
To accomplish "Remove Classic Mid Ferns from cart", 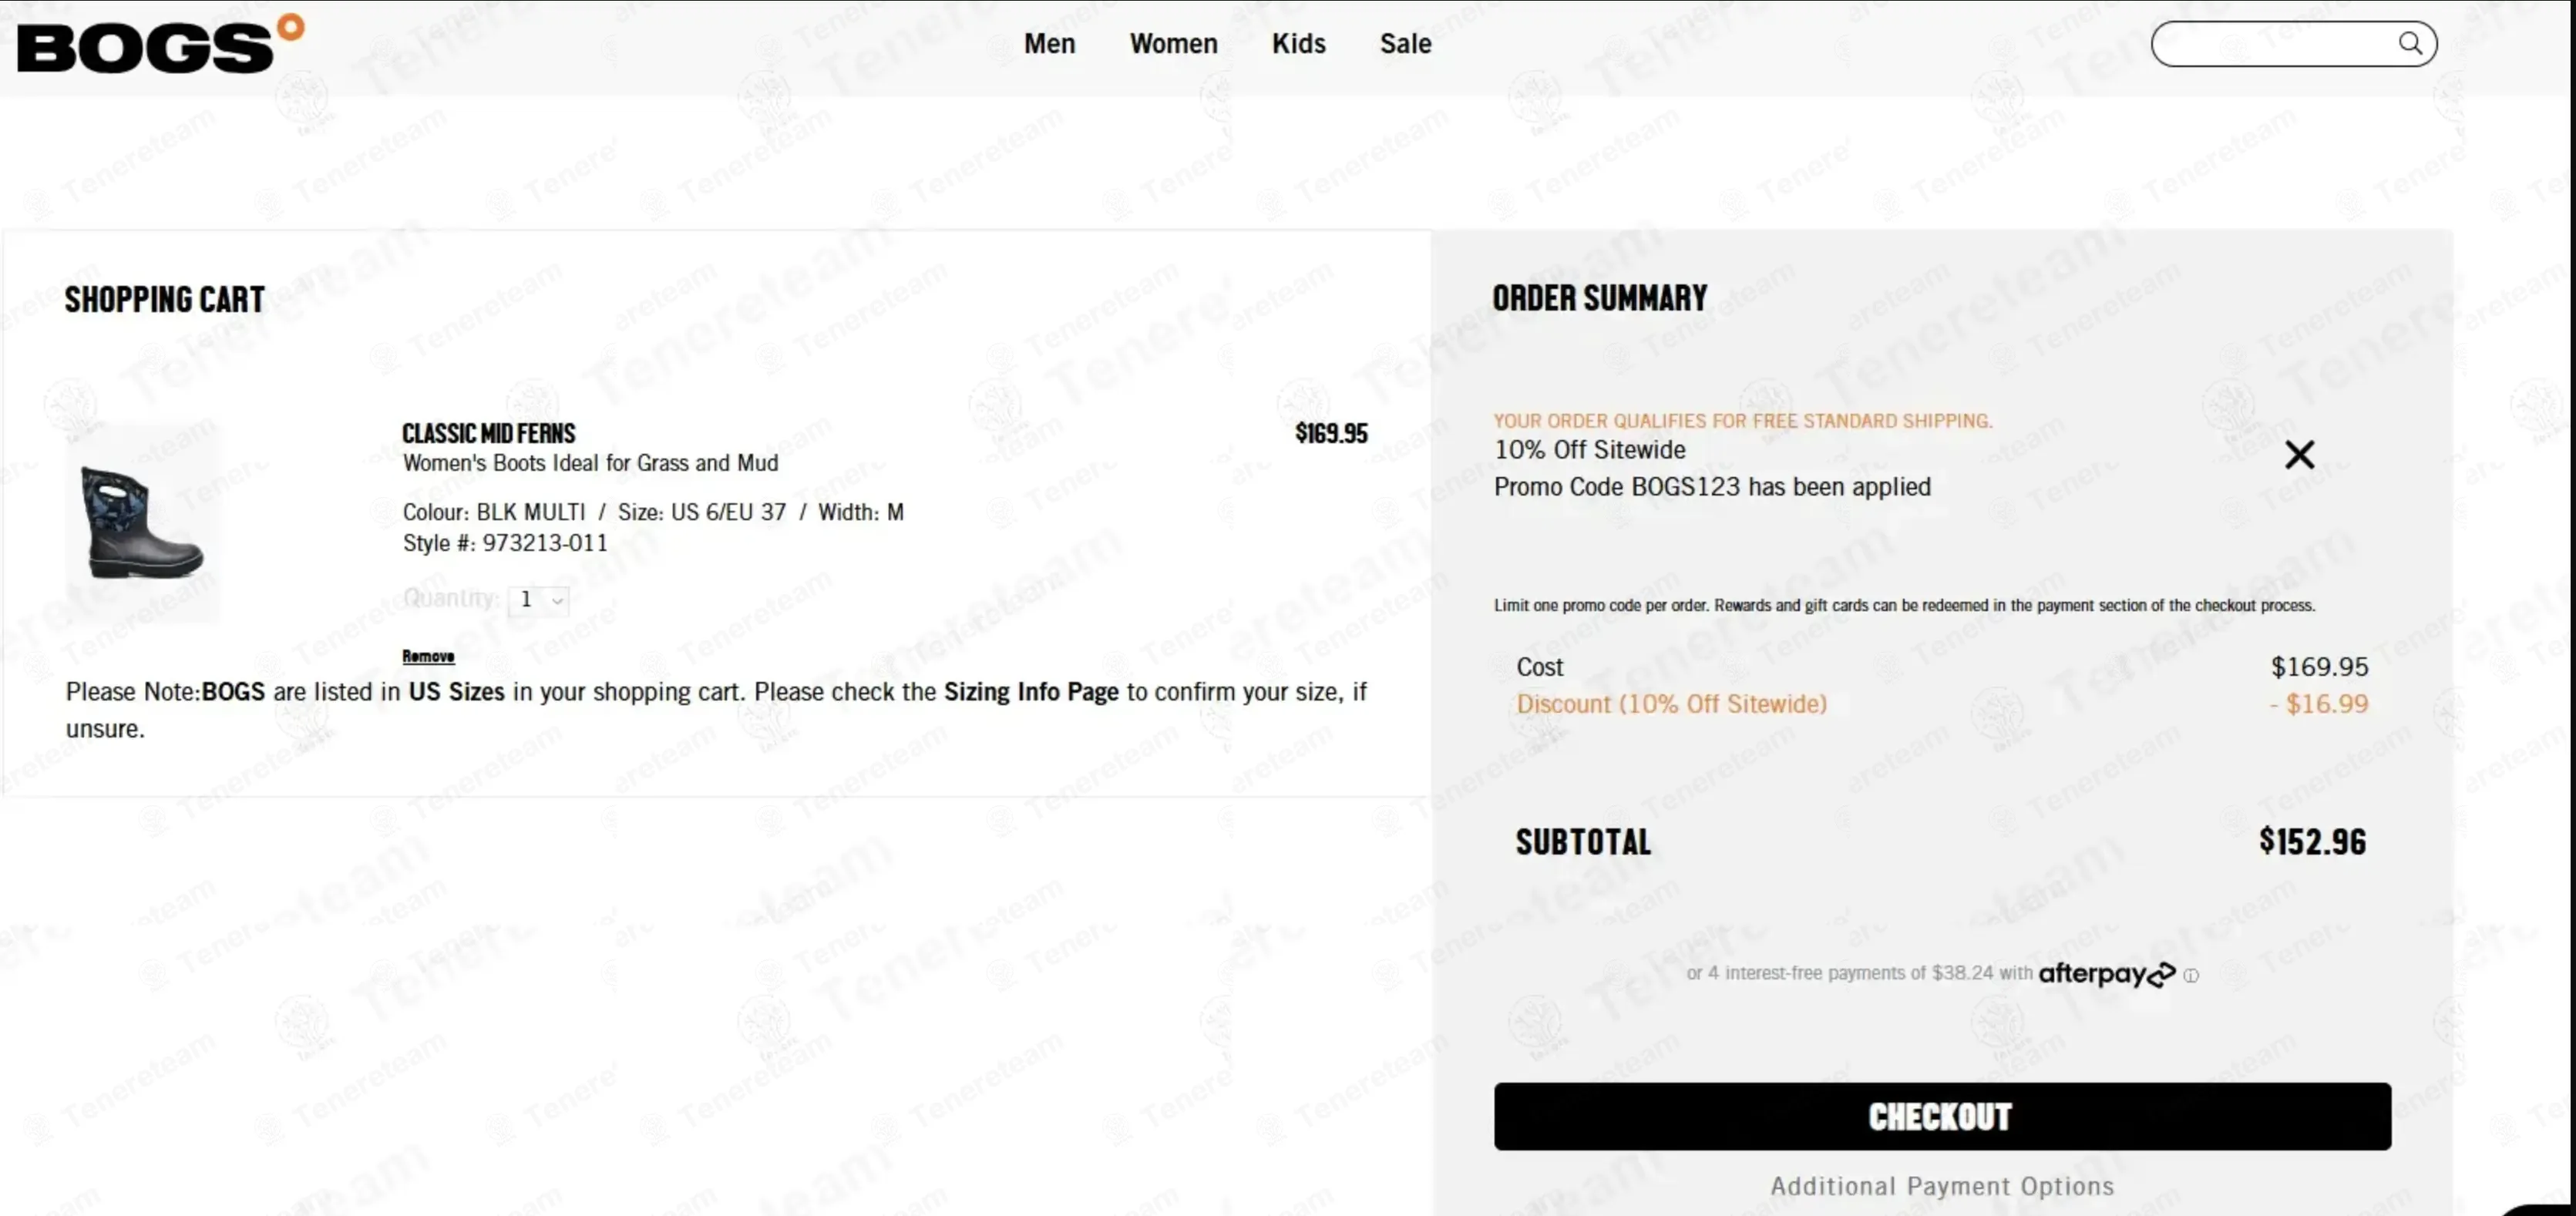I will click(x=428, y=656).
